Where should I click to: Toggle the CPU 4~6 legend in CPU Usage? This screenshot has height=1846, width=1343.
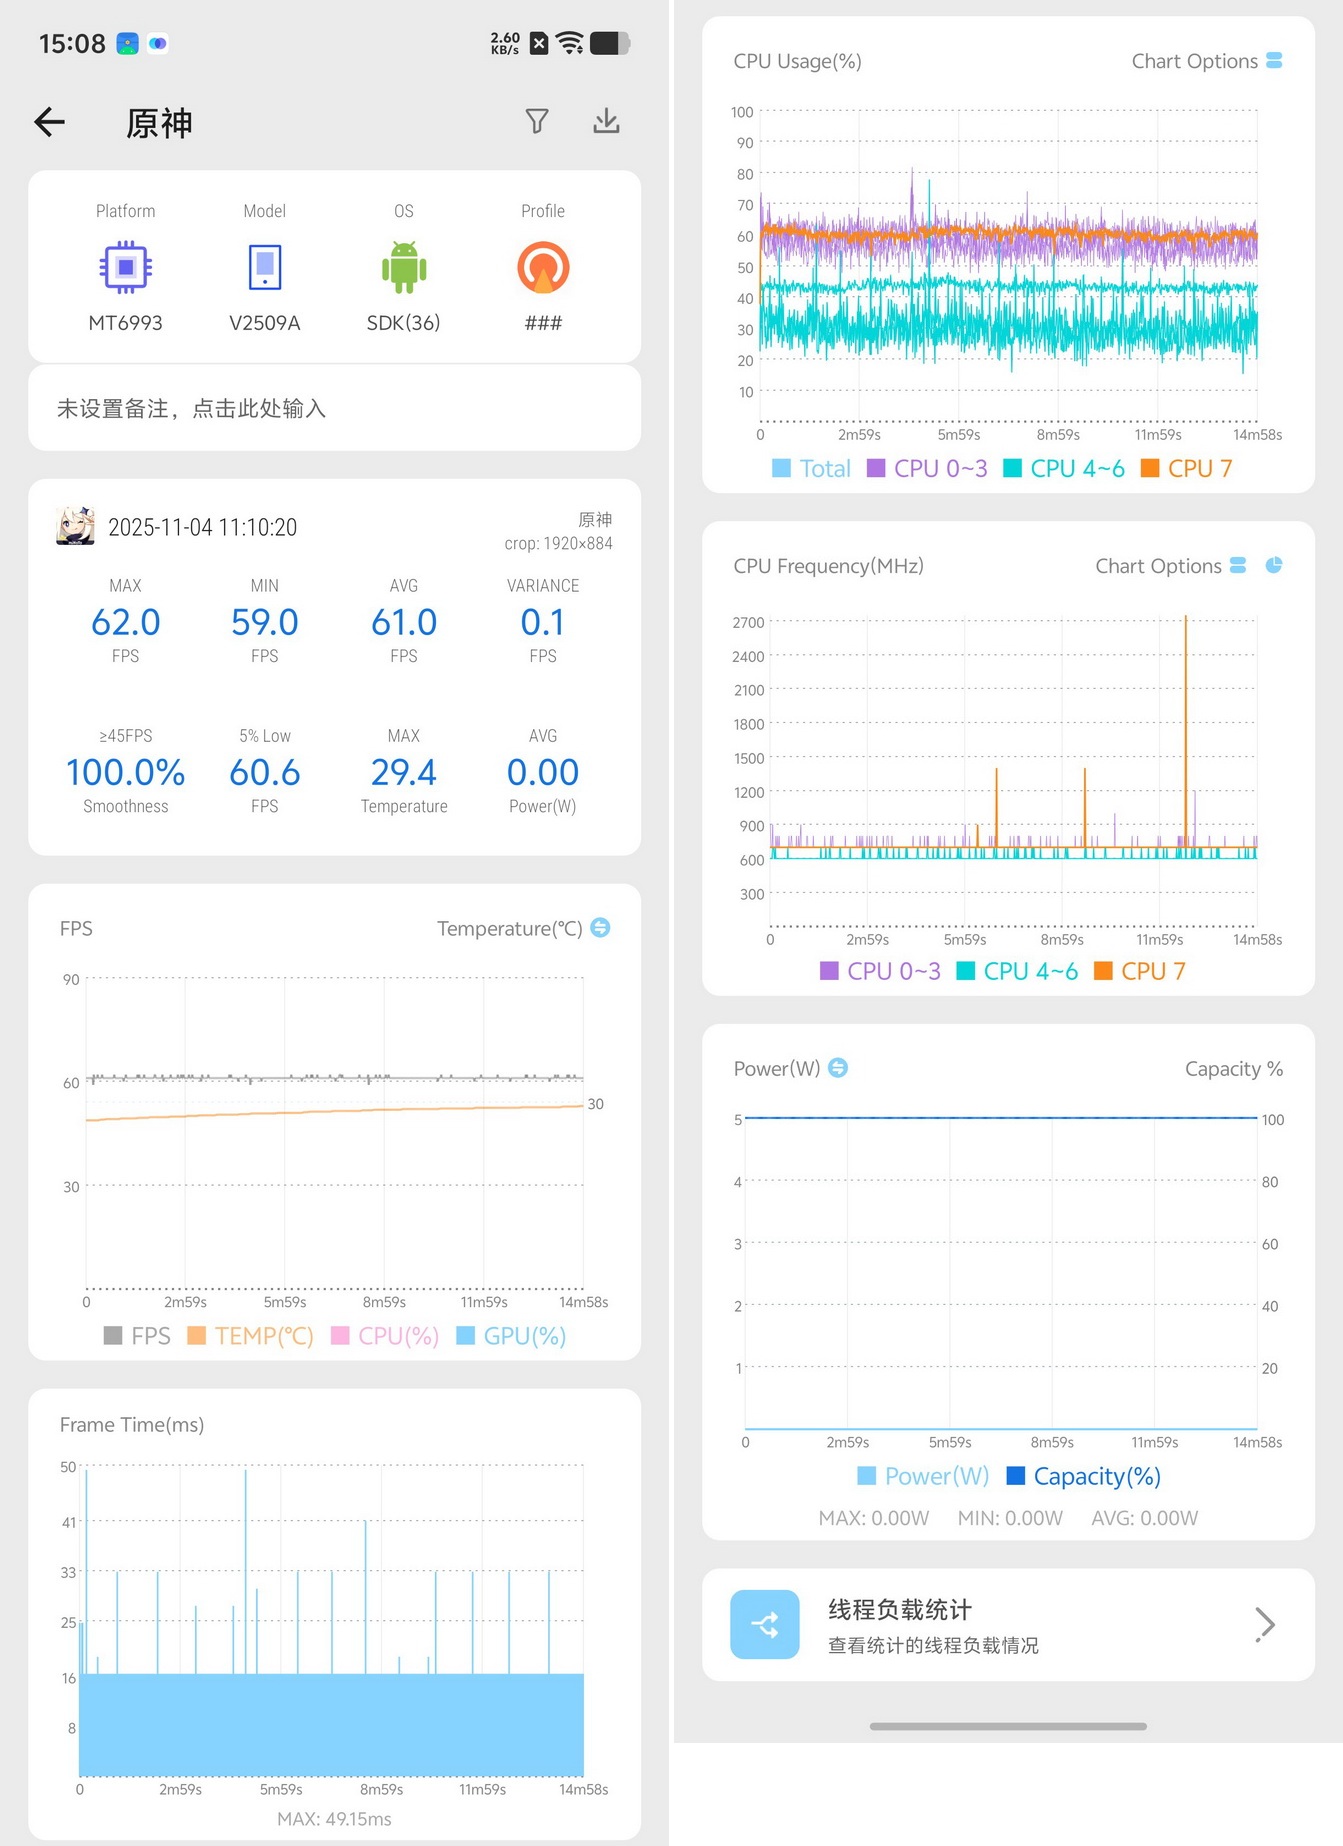(x=1064, y=468)
